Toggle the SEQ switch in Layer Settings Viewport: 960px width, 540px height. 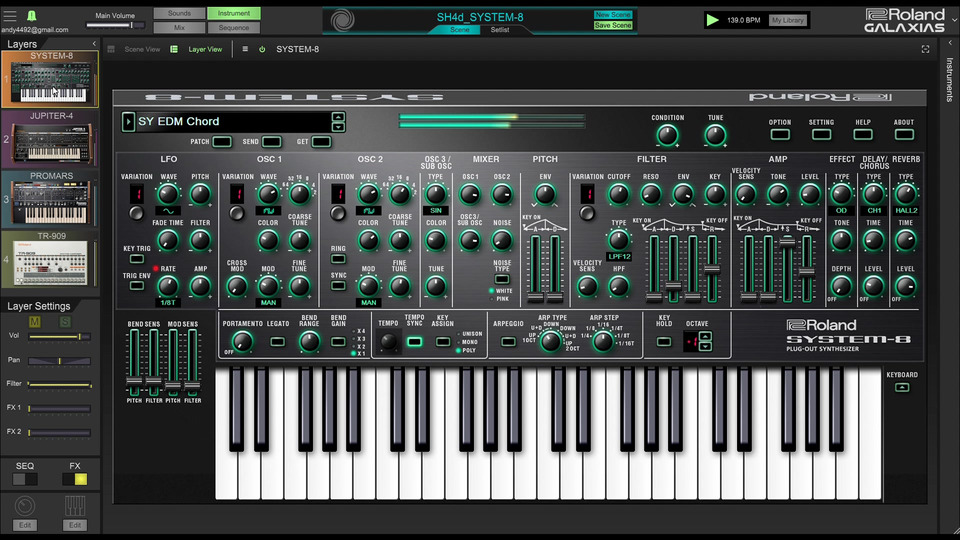(x=25, y=479)
